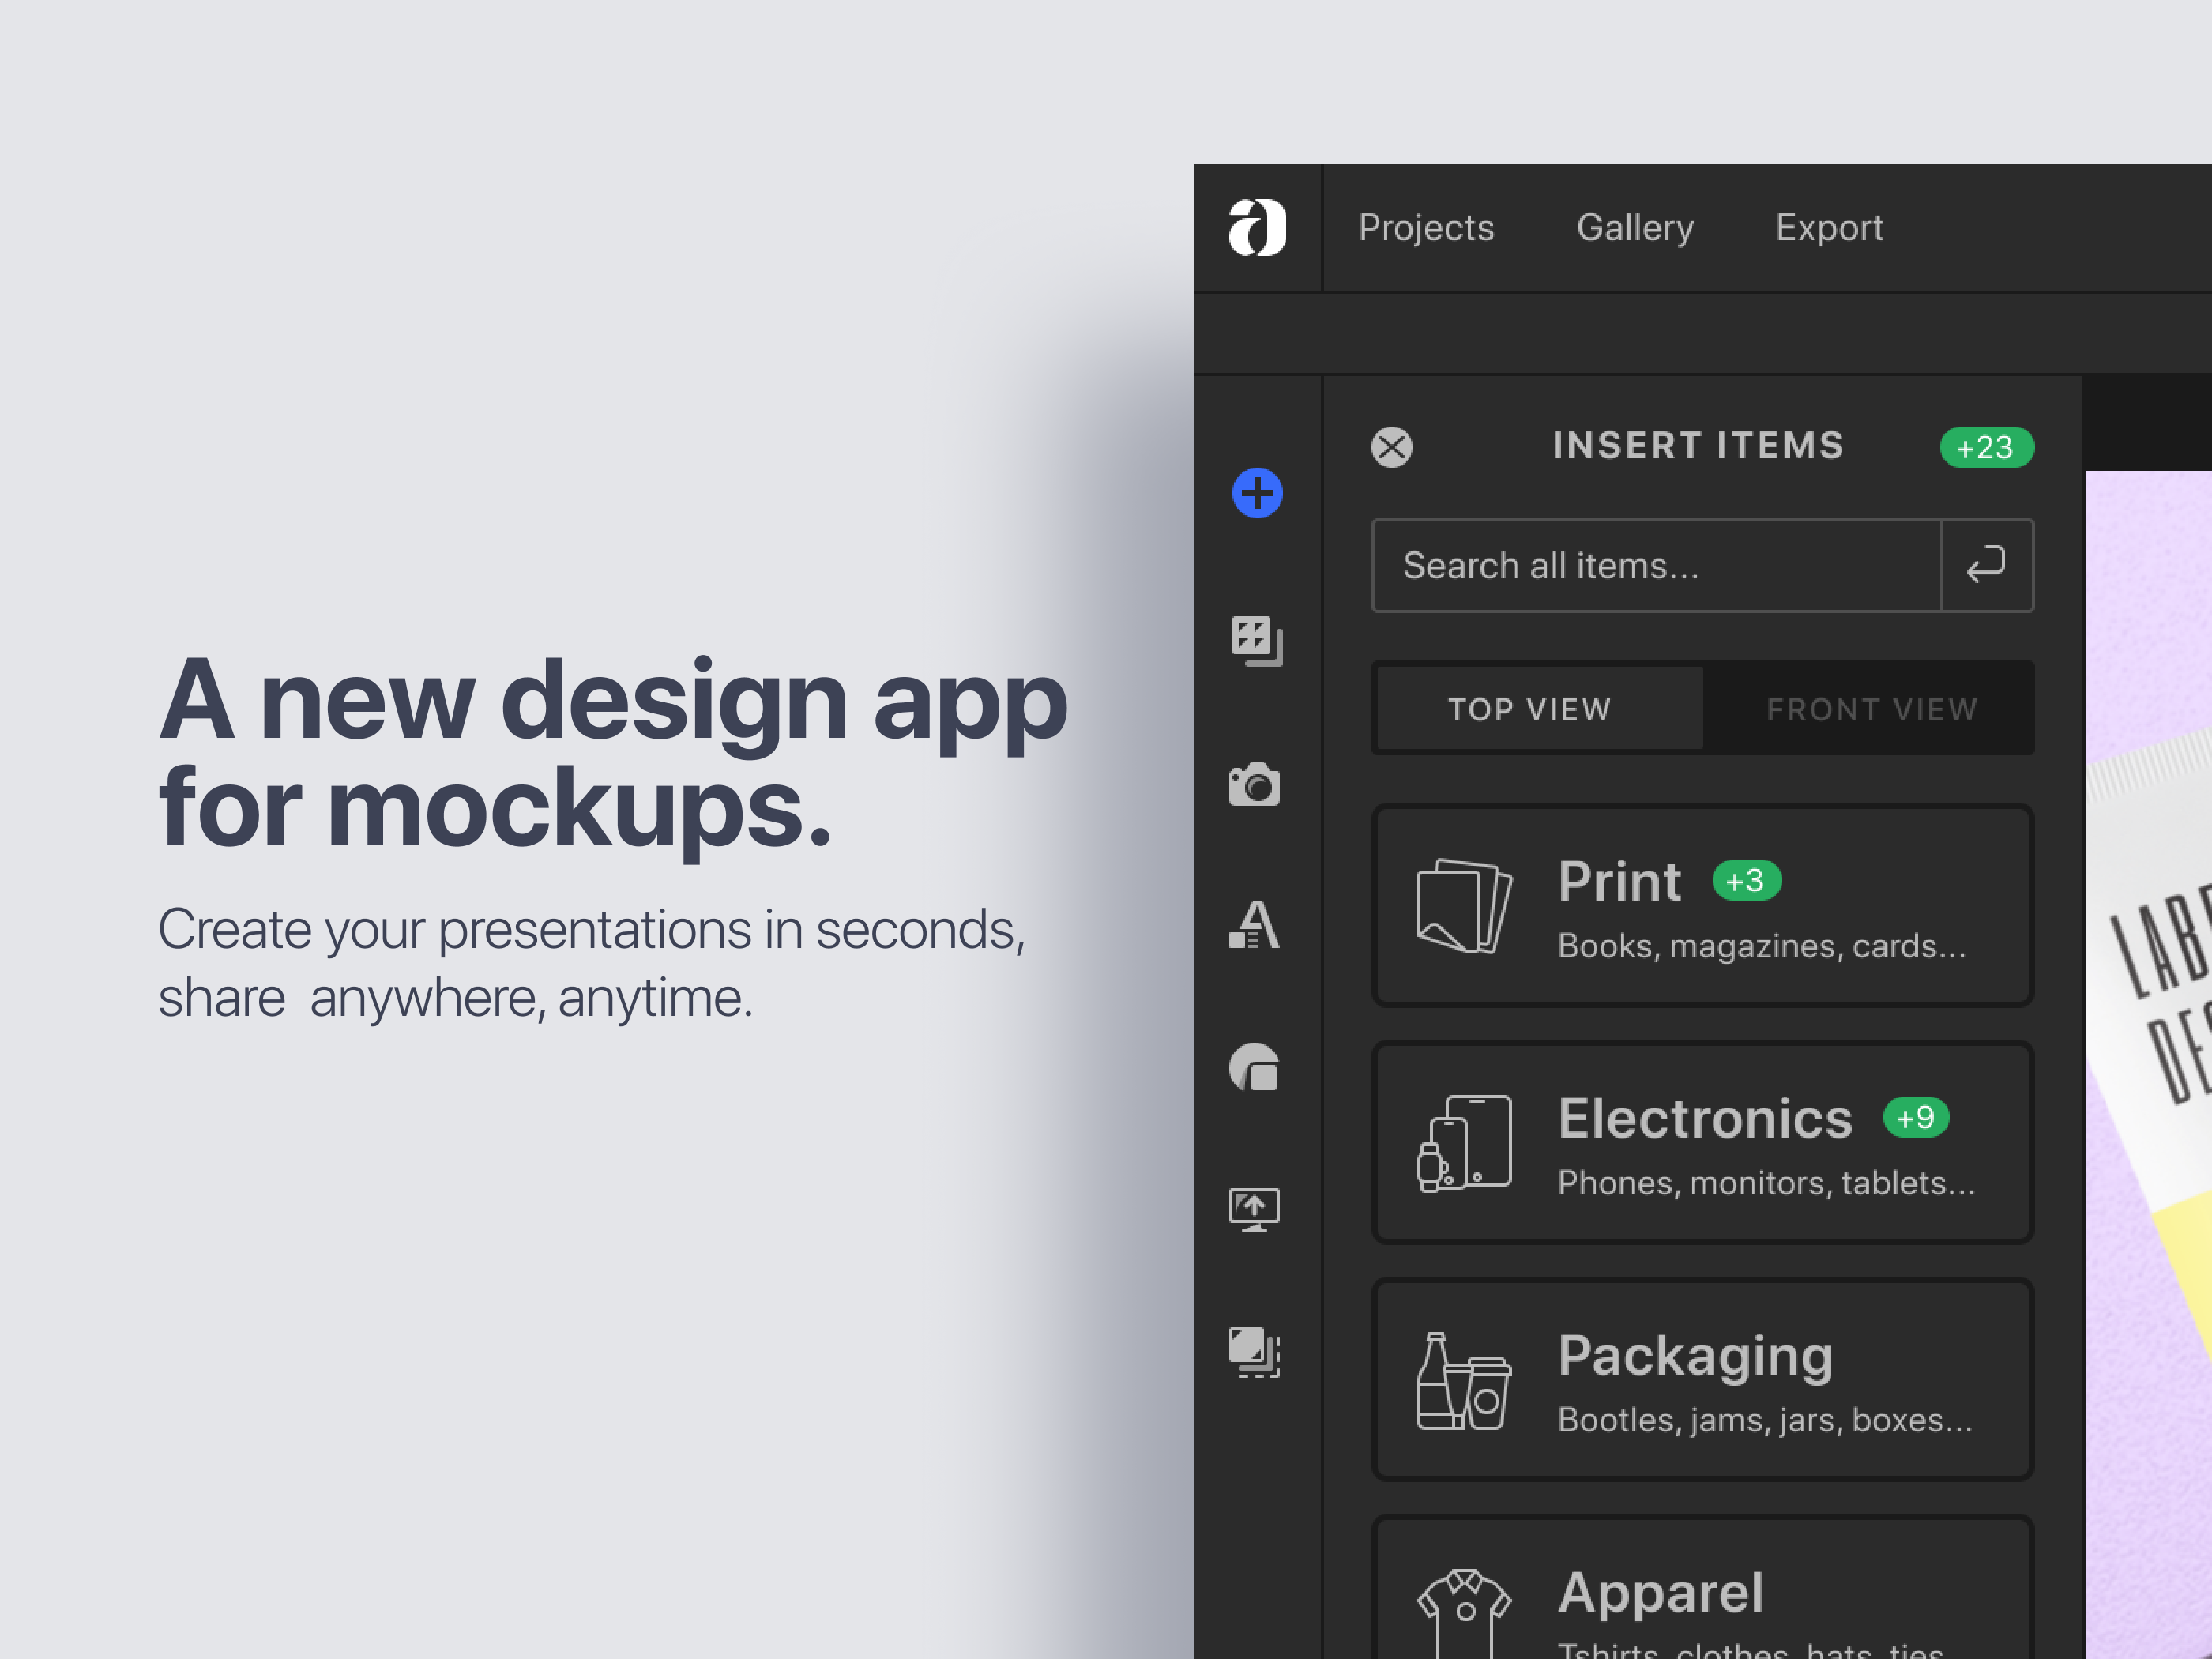This screenshot has width=2212, height=1659.
Task: Open the grid layouts sidebar icon
Action: point(1256,640)
